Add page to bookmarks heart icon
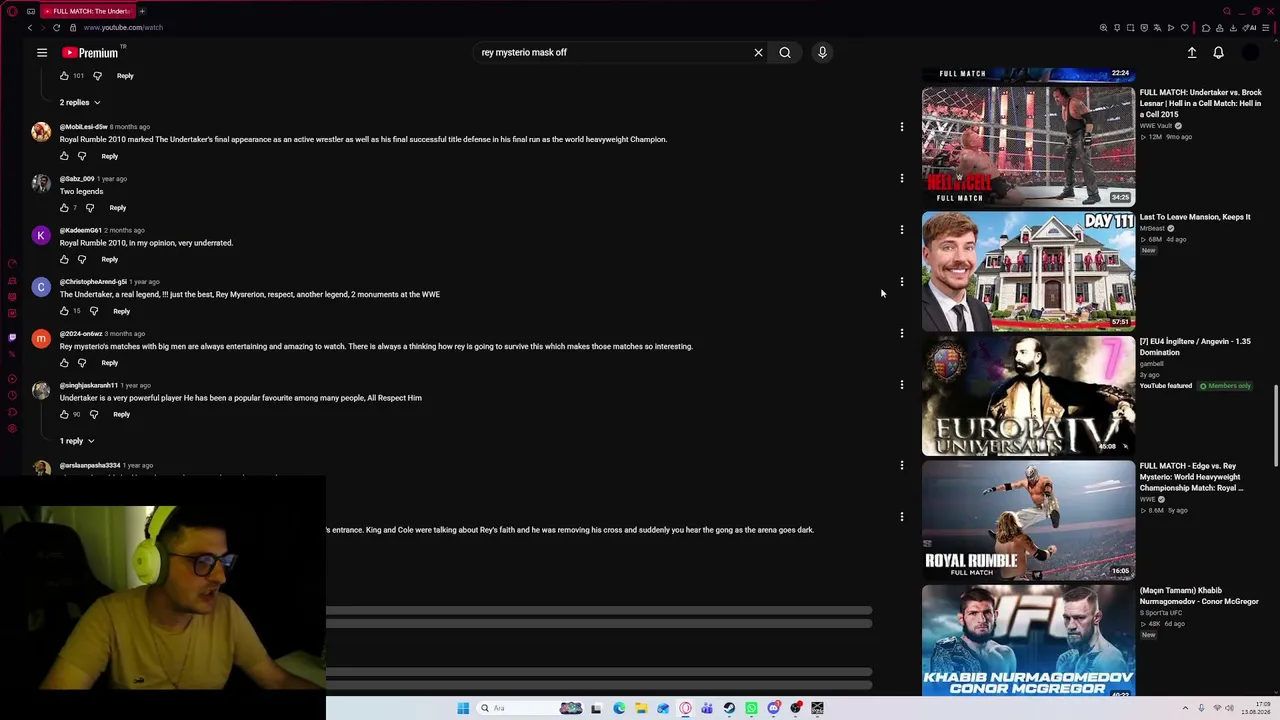The height and width of the screenshot is (720, 1280). coord(1185,27)
